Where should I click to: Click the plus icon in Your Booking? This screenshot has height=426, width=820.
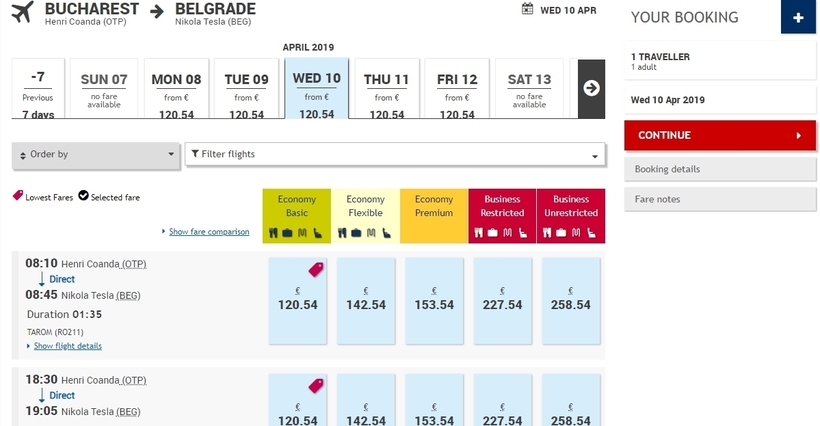798,17
